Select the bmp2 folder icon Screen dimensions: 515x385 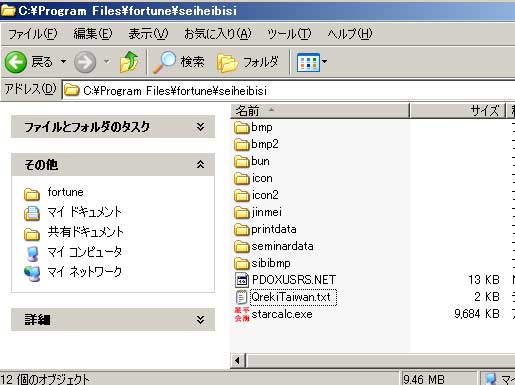[x=242, y=145]
